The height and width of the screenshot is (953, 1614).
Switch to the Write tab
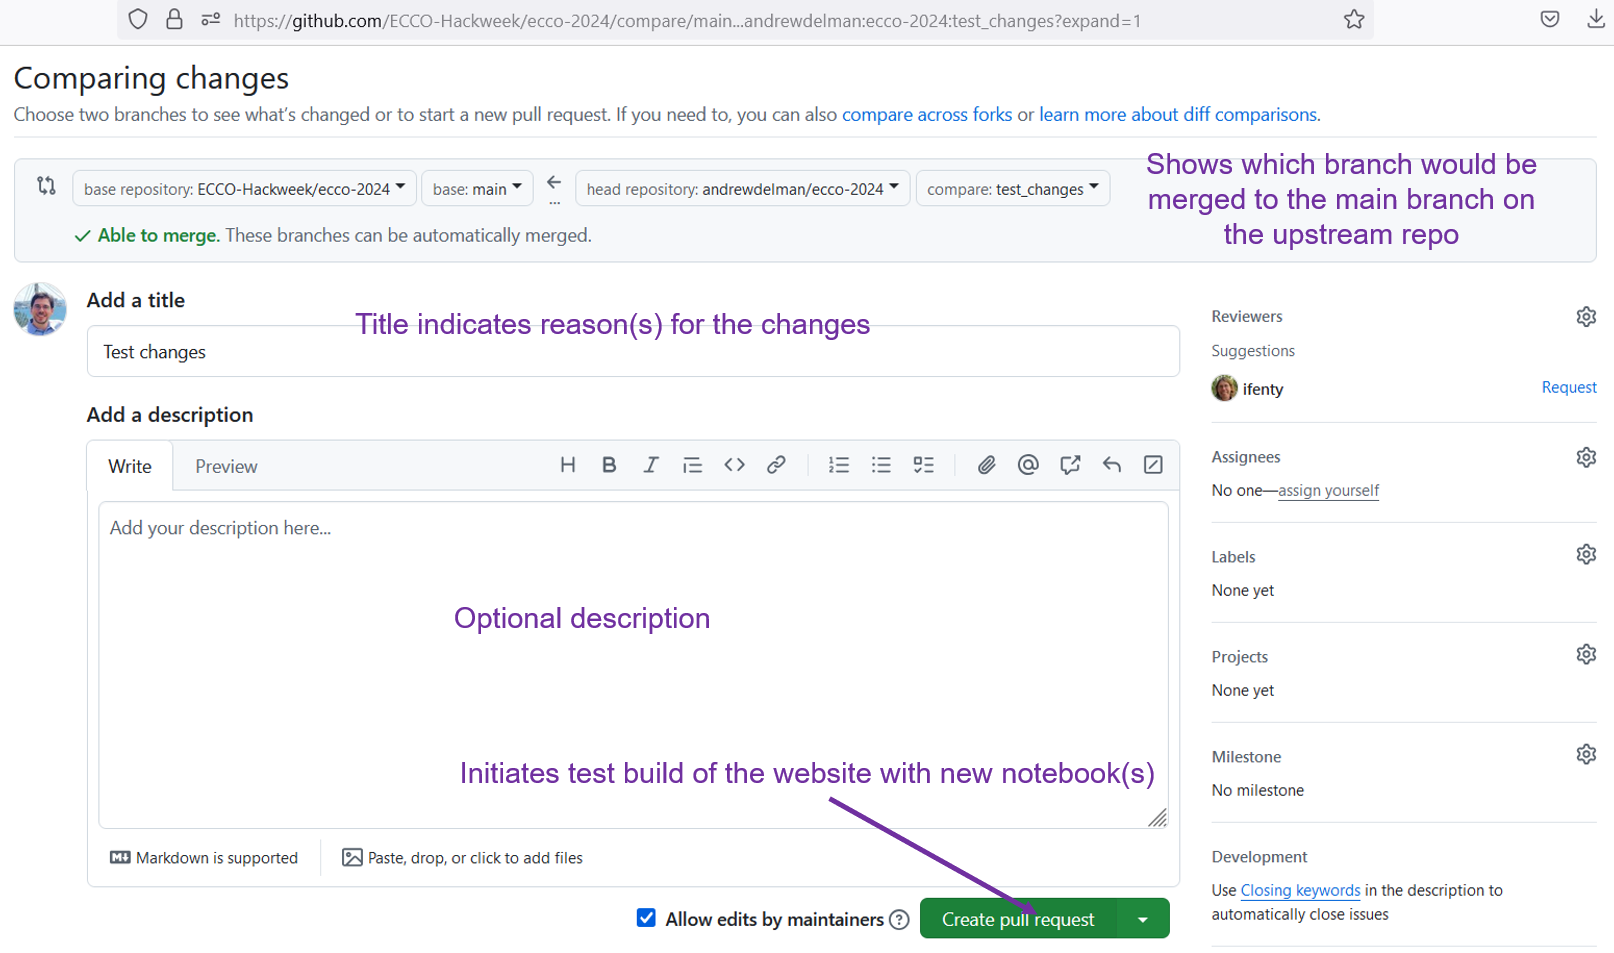130,467
